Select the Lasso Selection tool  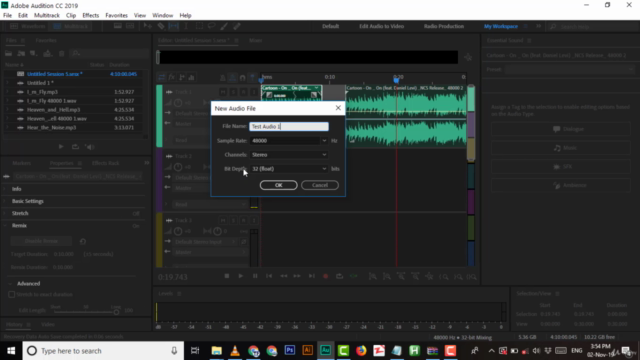(211, 26)
